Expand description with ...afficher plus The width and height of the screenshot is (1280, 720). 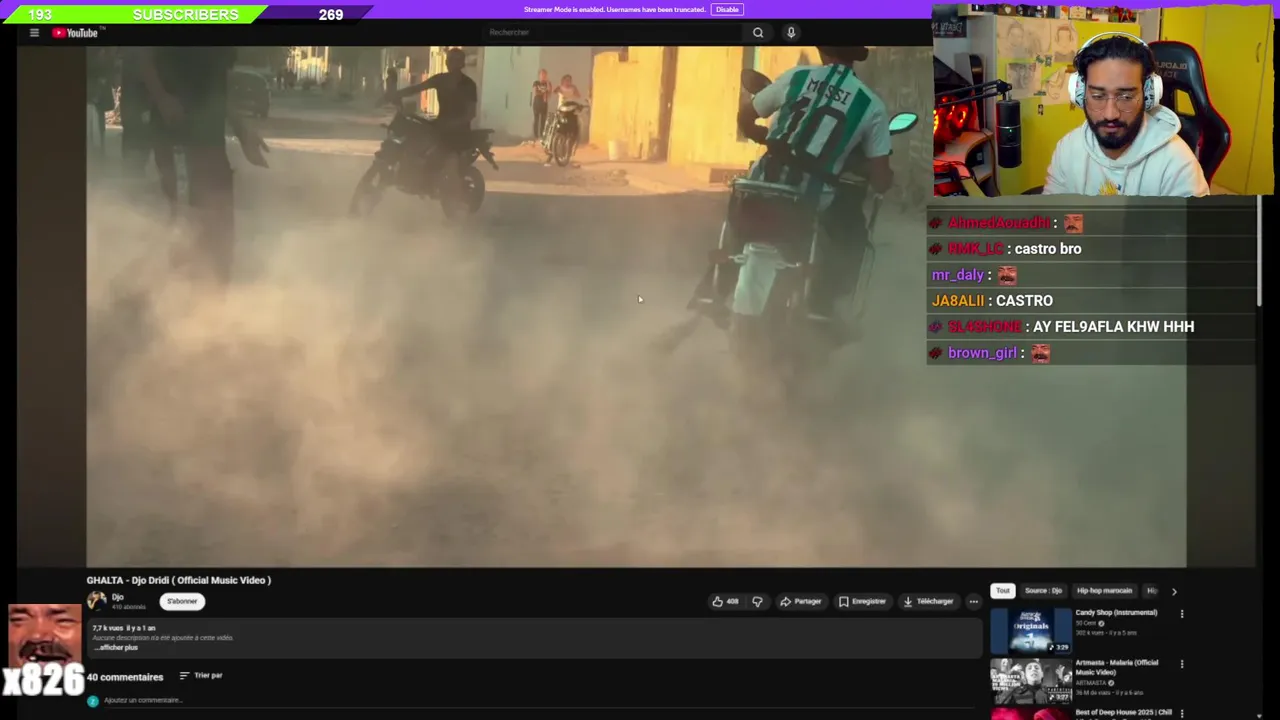118,648
